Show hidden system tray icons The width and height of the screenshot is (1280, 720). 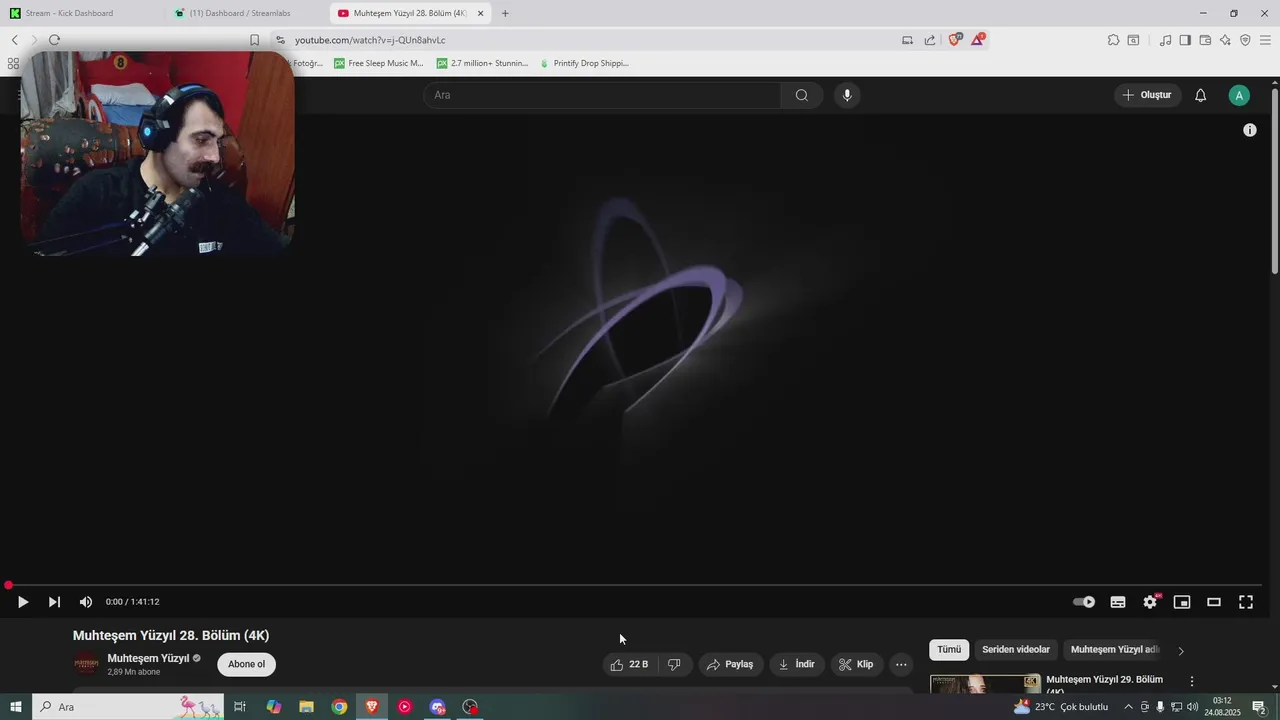coord(1128,707)
